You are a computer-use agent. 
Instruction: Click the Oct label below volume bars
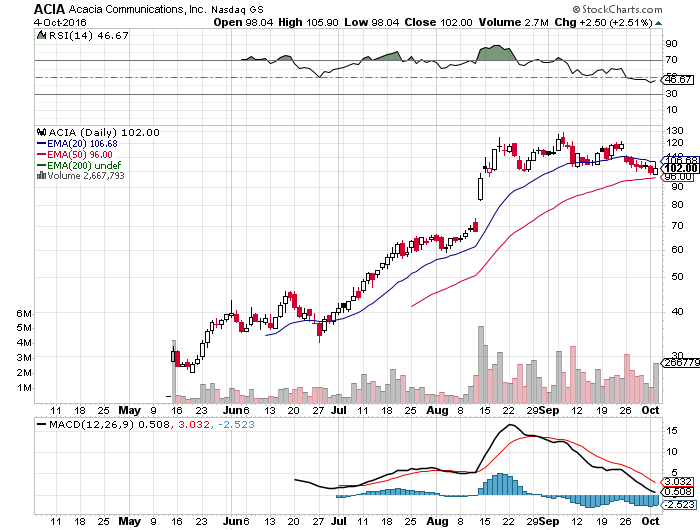tap(650, 410)
